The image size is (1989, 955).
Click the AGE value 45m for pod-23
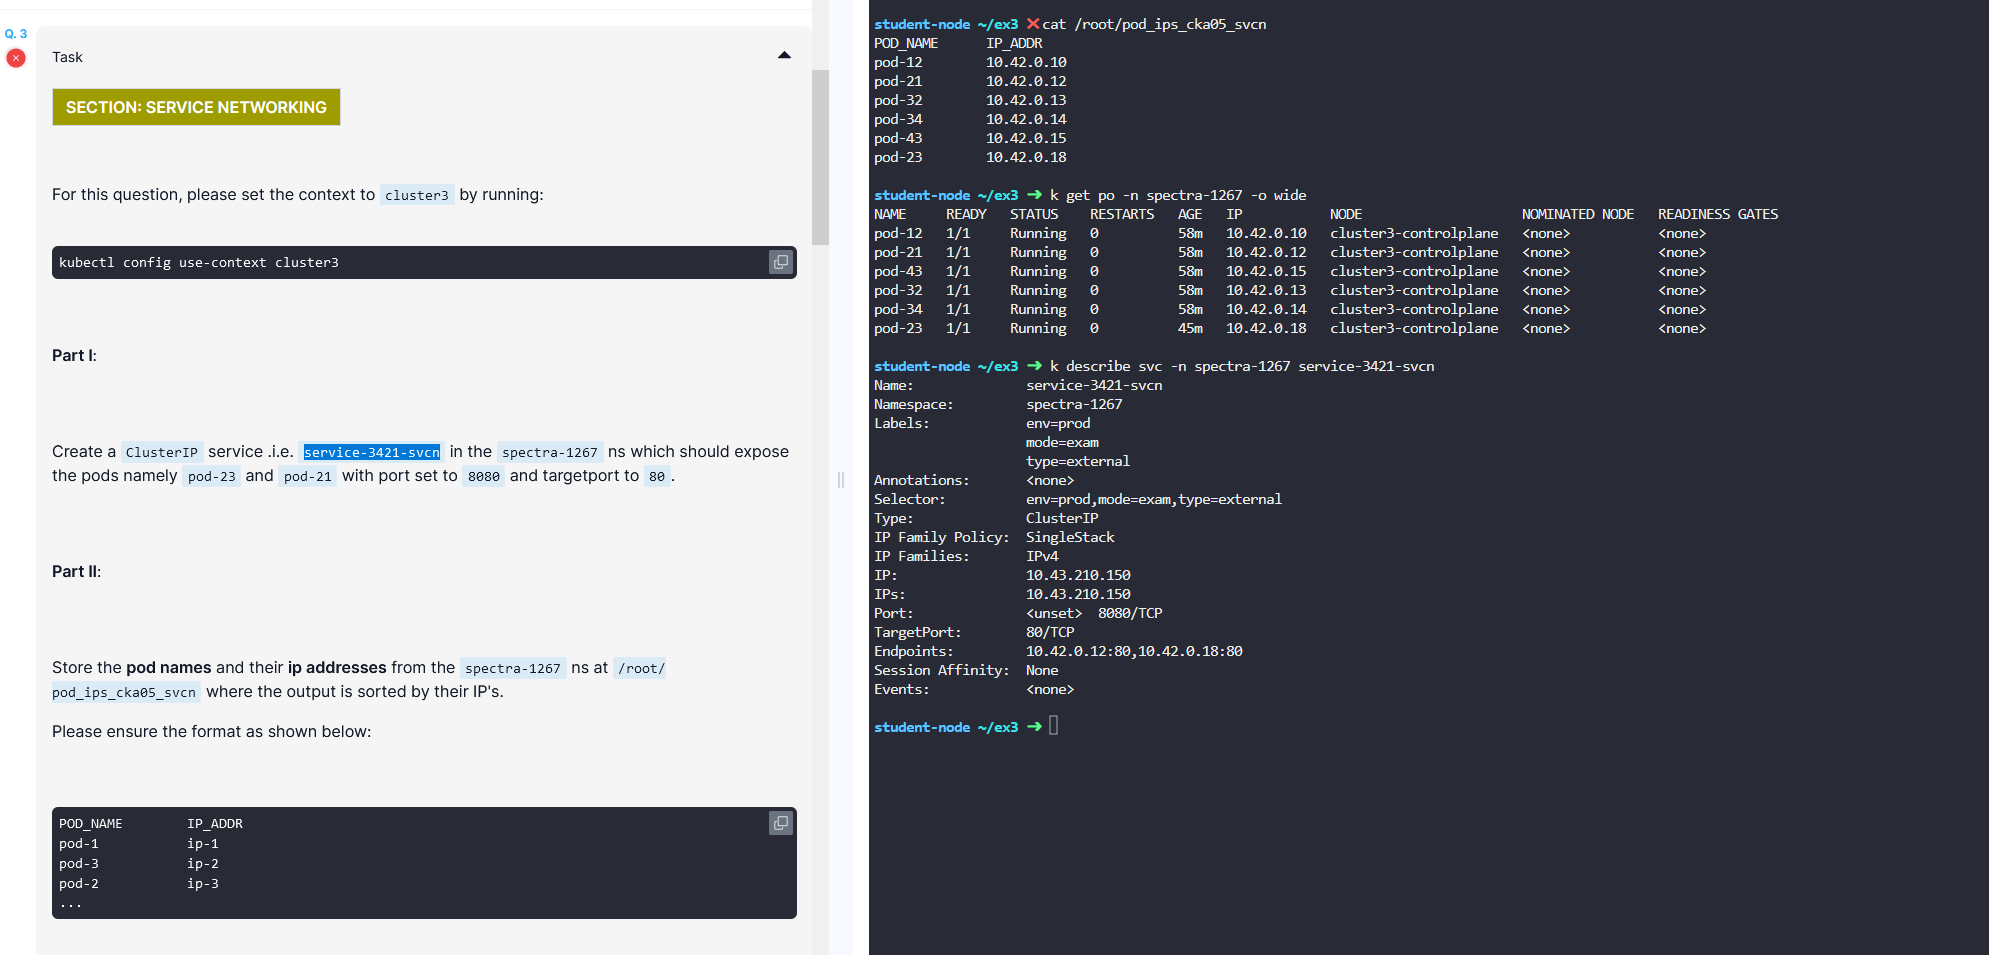click(1190, 328)
